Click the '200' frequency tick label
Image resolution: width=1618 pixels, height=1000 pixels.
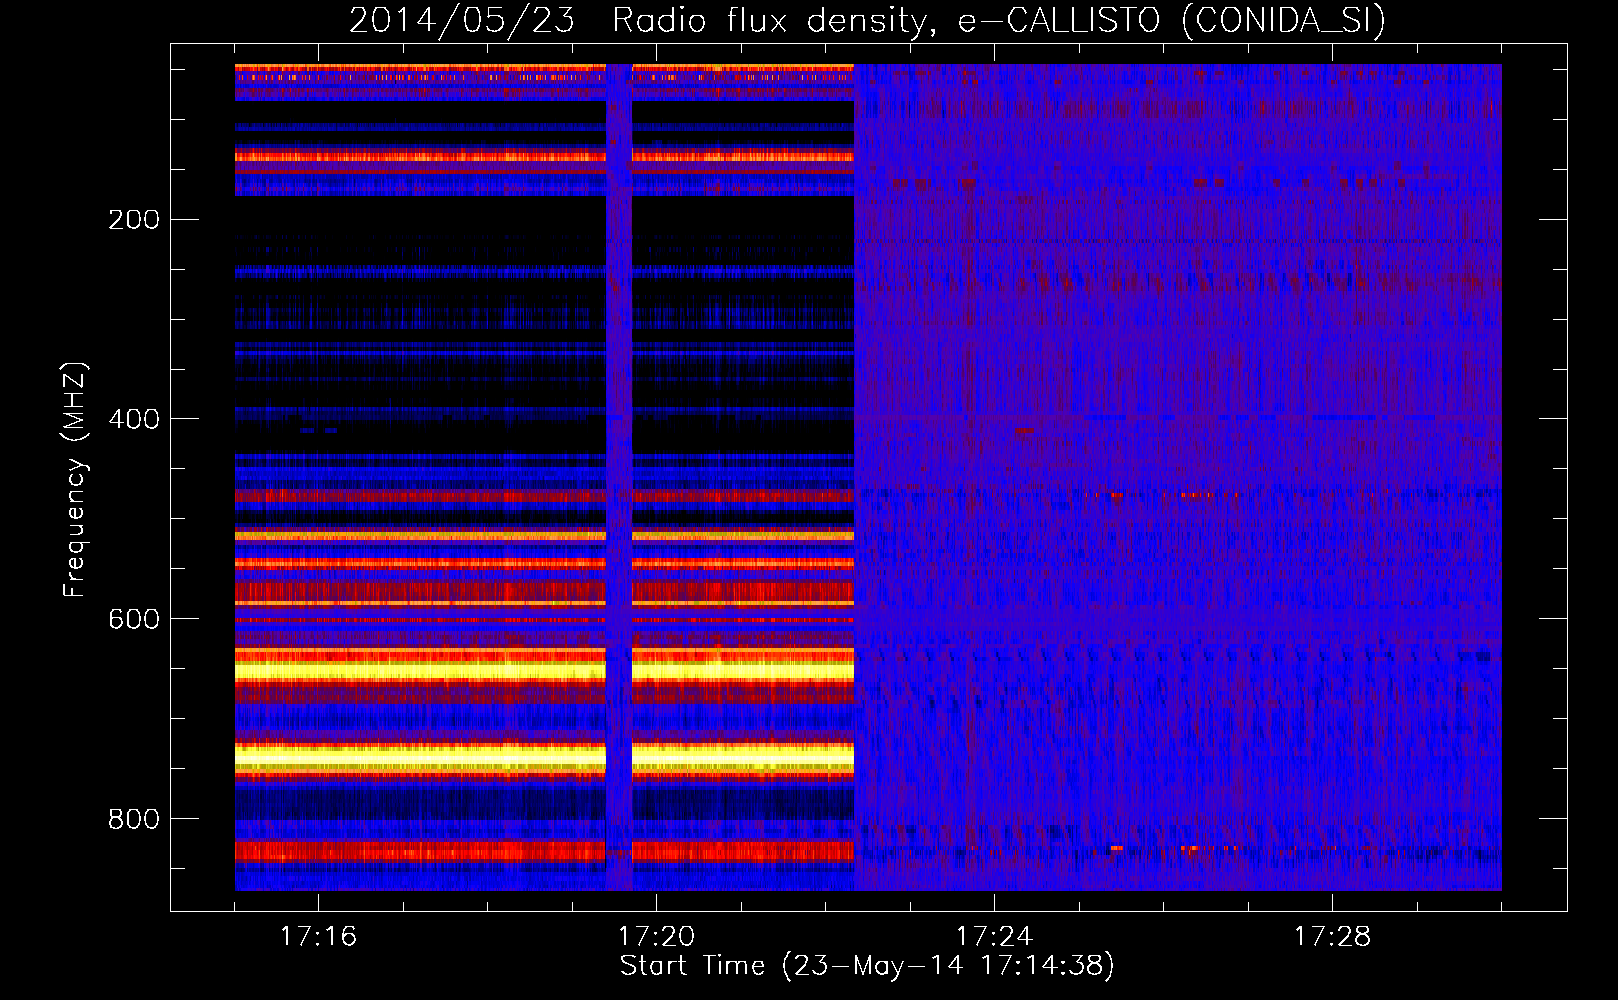click(x=134, y=219)
